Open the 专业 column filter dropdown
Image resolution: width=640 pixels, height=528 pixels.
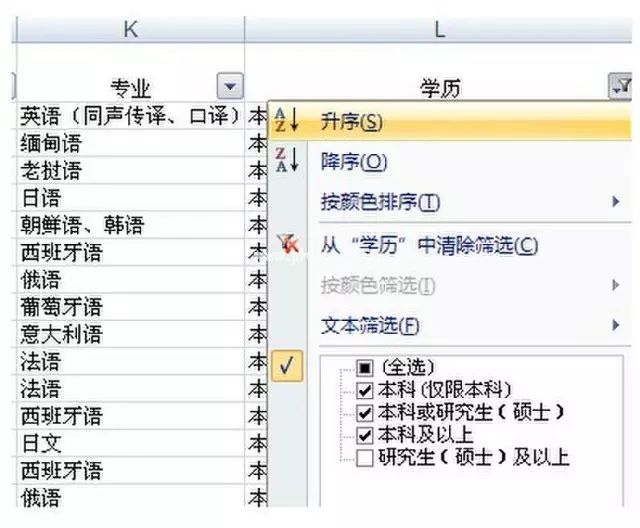coord(231,88)
